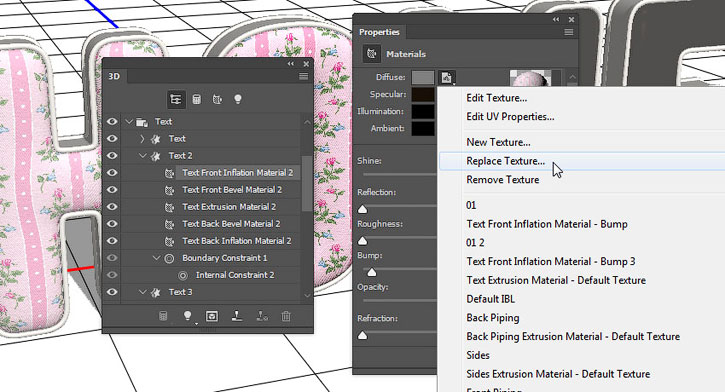Click the Diffuse color swatch

tap(423, 77)
